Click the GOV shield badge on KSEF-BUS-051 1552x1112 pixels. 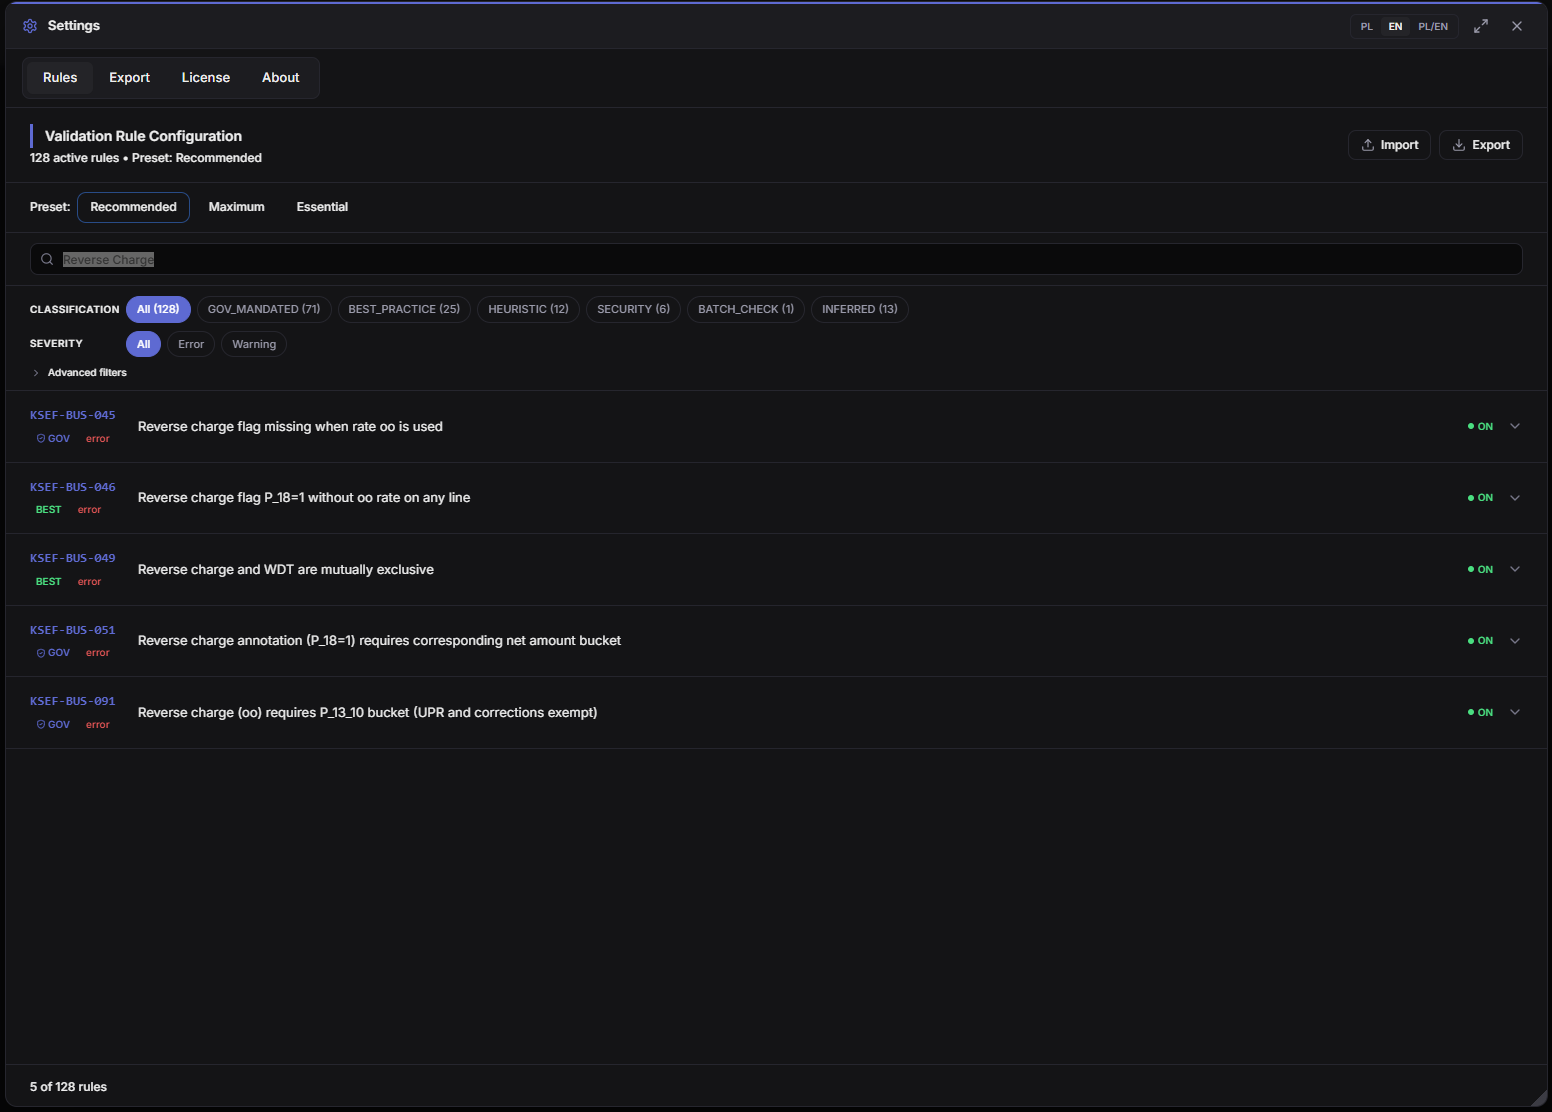point(53,653)
